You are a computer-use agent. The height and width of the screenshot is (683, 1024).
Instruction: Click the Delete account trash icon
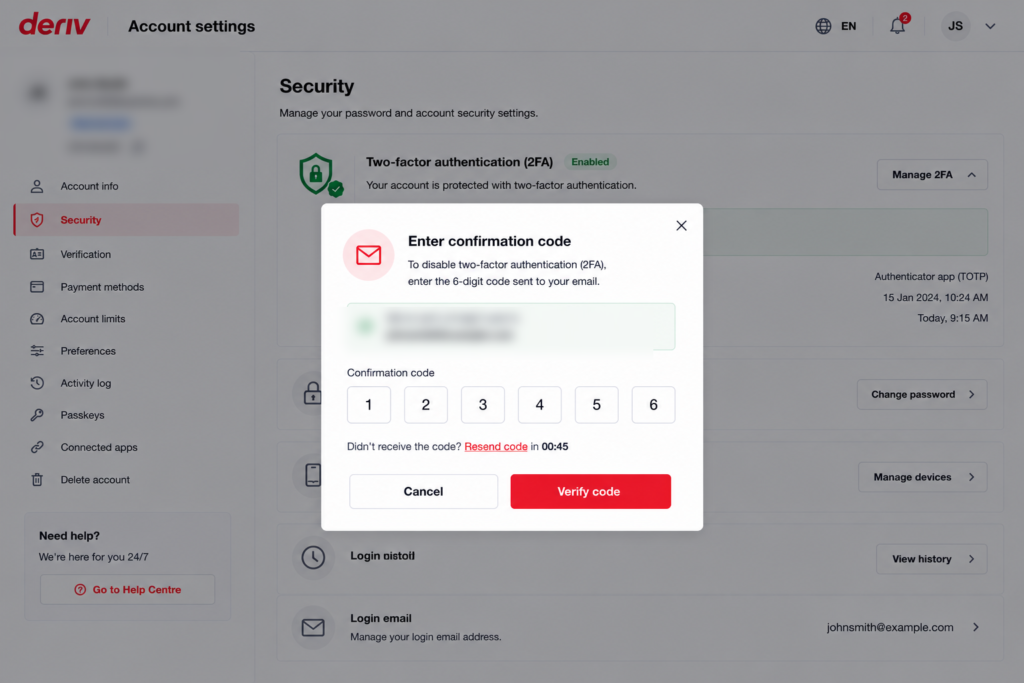(x=37, y=479)
